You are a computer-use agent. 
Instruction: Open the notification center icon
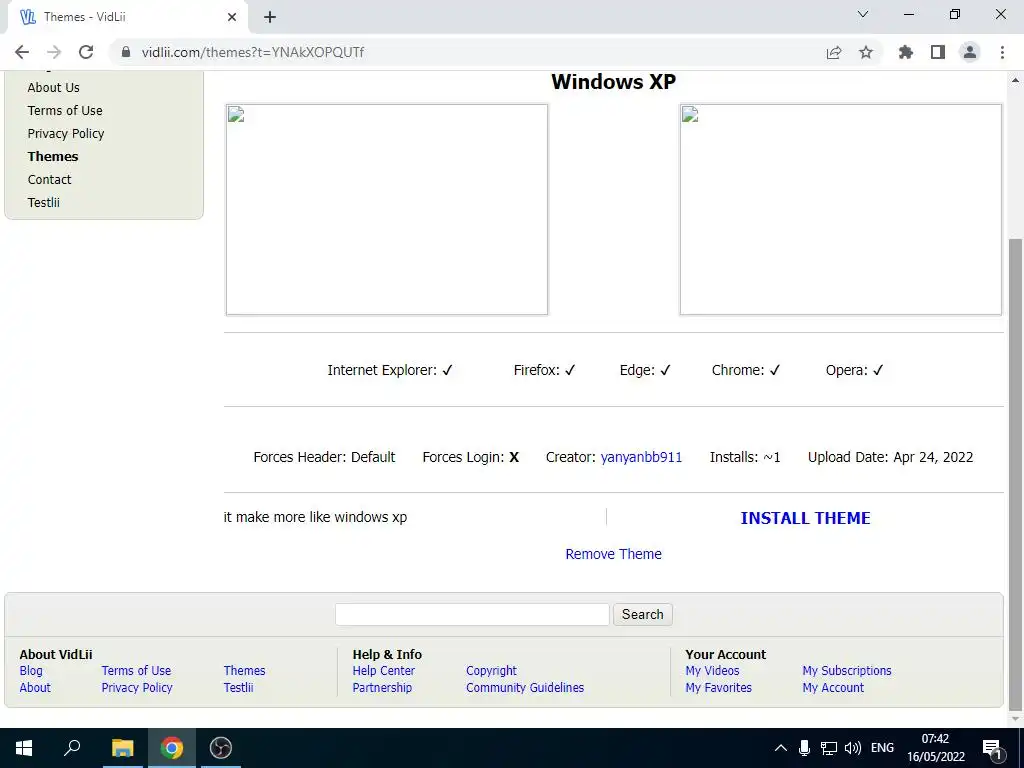[x=991, y=748]
